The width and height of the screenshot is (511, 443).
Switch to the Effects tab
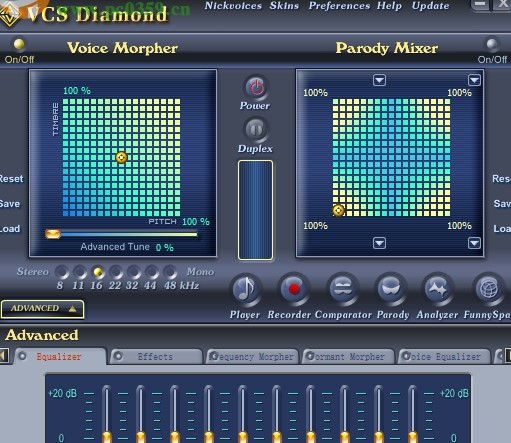156,357
